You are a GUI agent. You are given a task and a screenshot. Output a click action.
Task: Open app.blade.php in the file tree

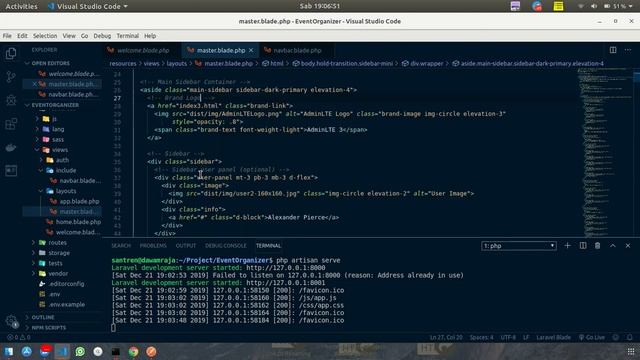click(79, 201)
